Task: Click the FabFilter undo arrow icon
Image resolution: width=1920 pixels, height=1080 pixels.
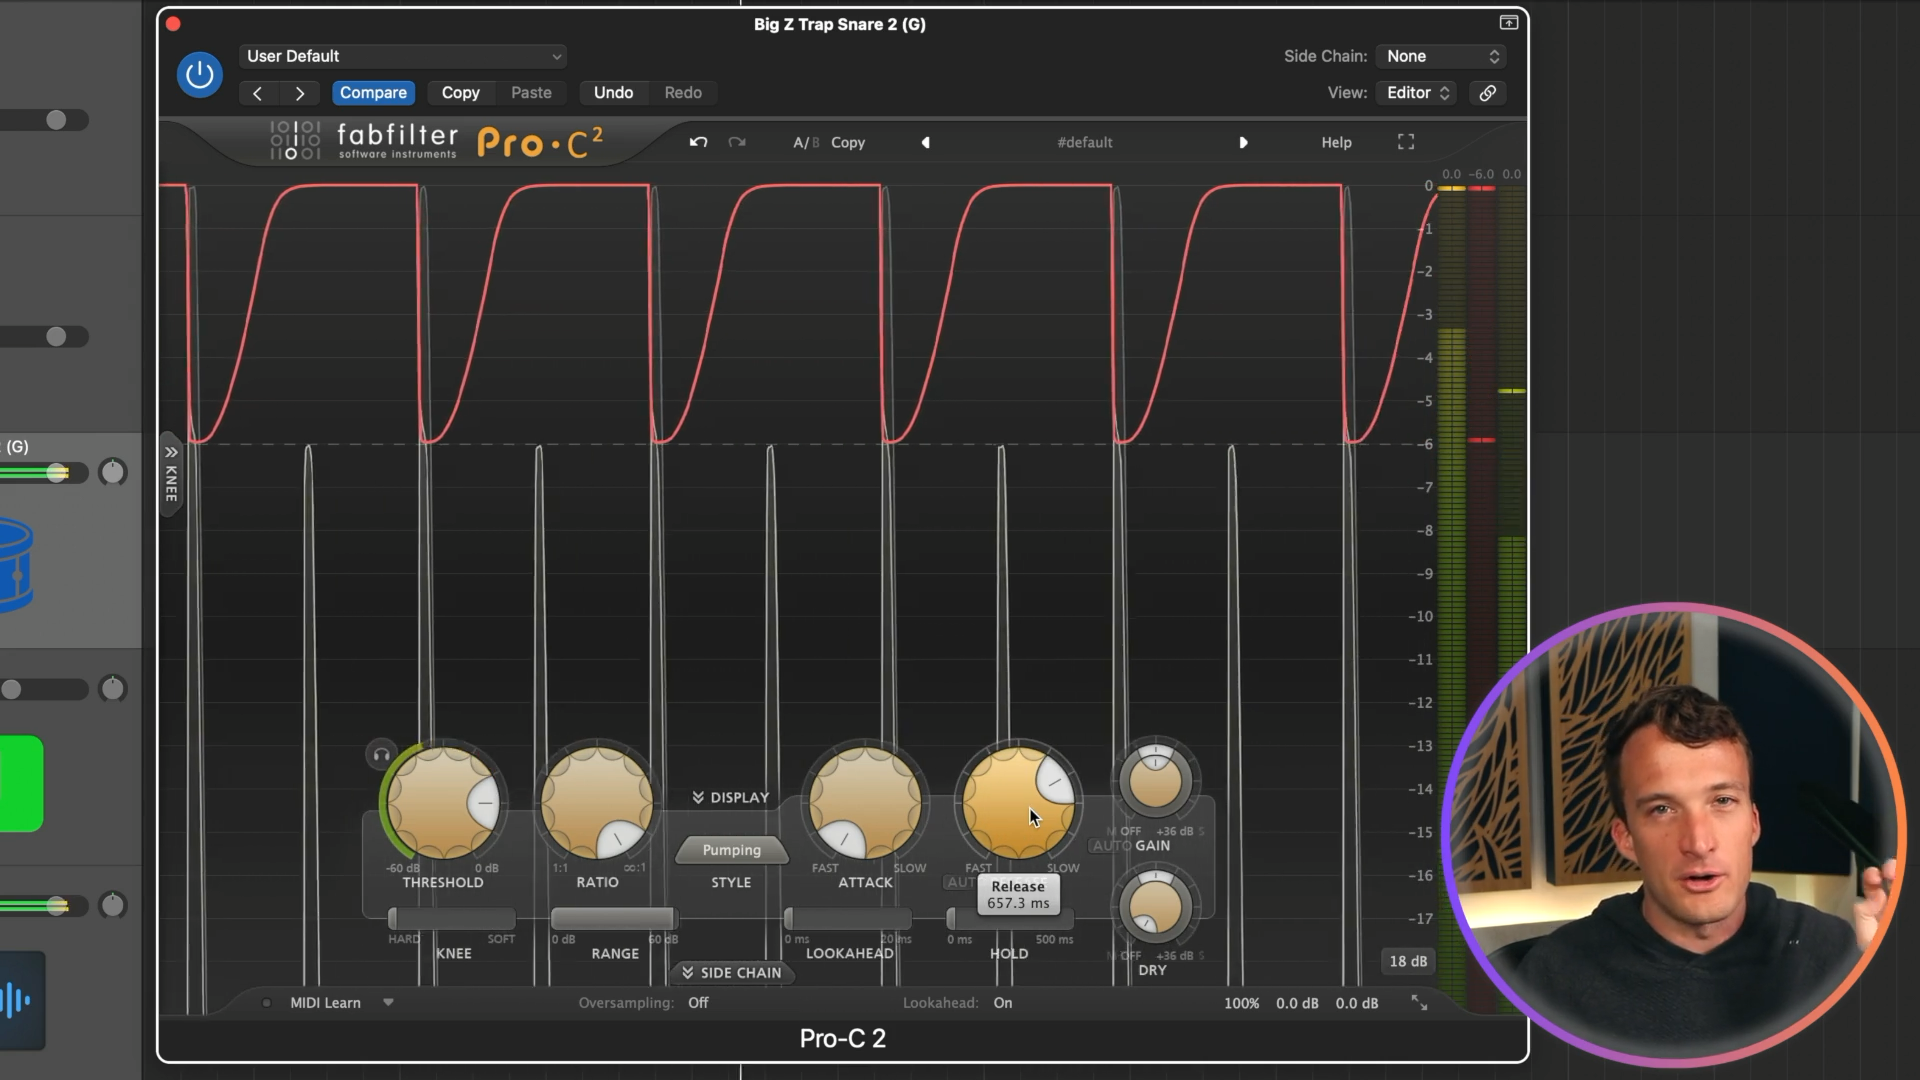Action: pyautogui.click(x=698, y=142)
